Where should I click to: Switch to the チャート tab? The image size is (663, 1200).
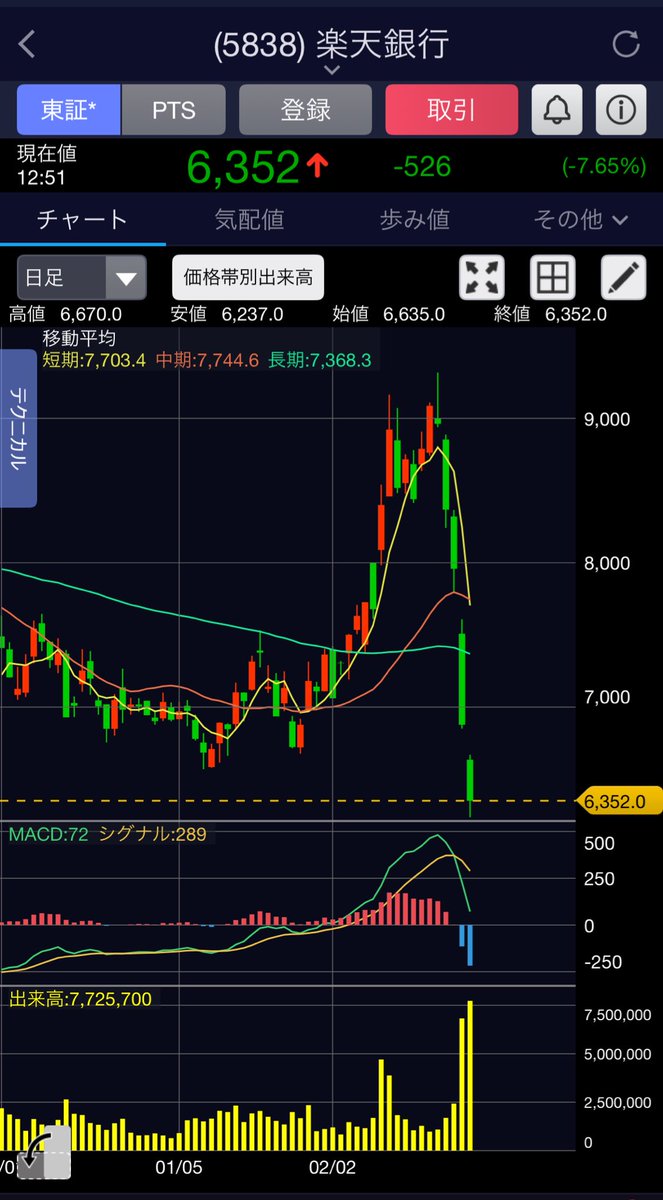(x=82, y=219)
